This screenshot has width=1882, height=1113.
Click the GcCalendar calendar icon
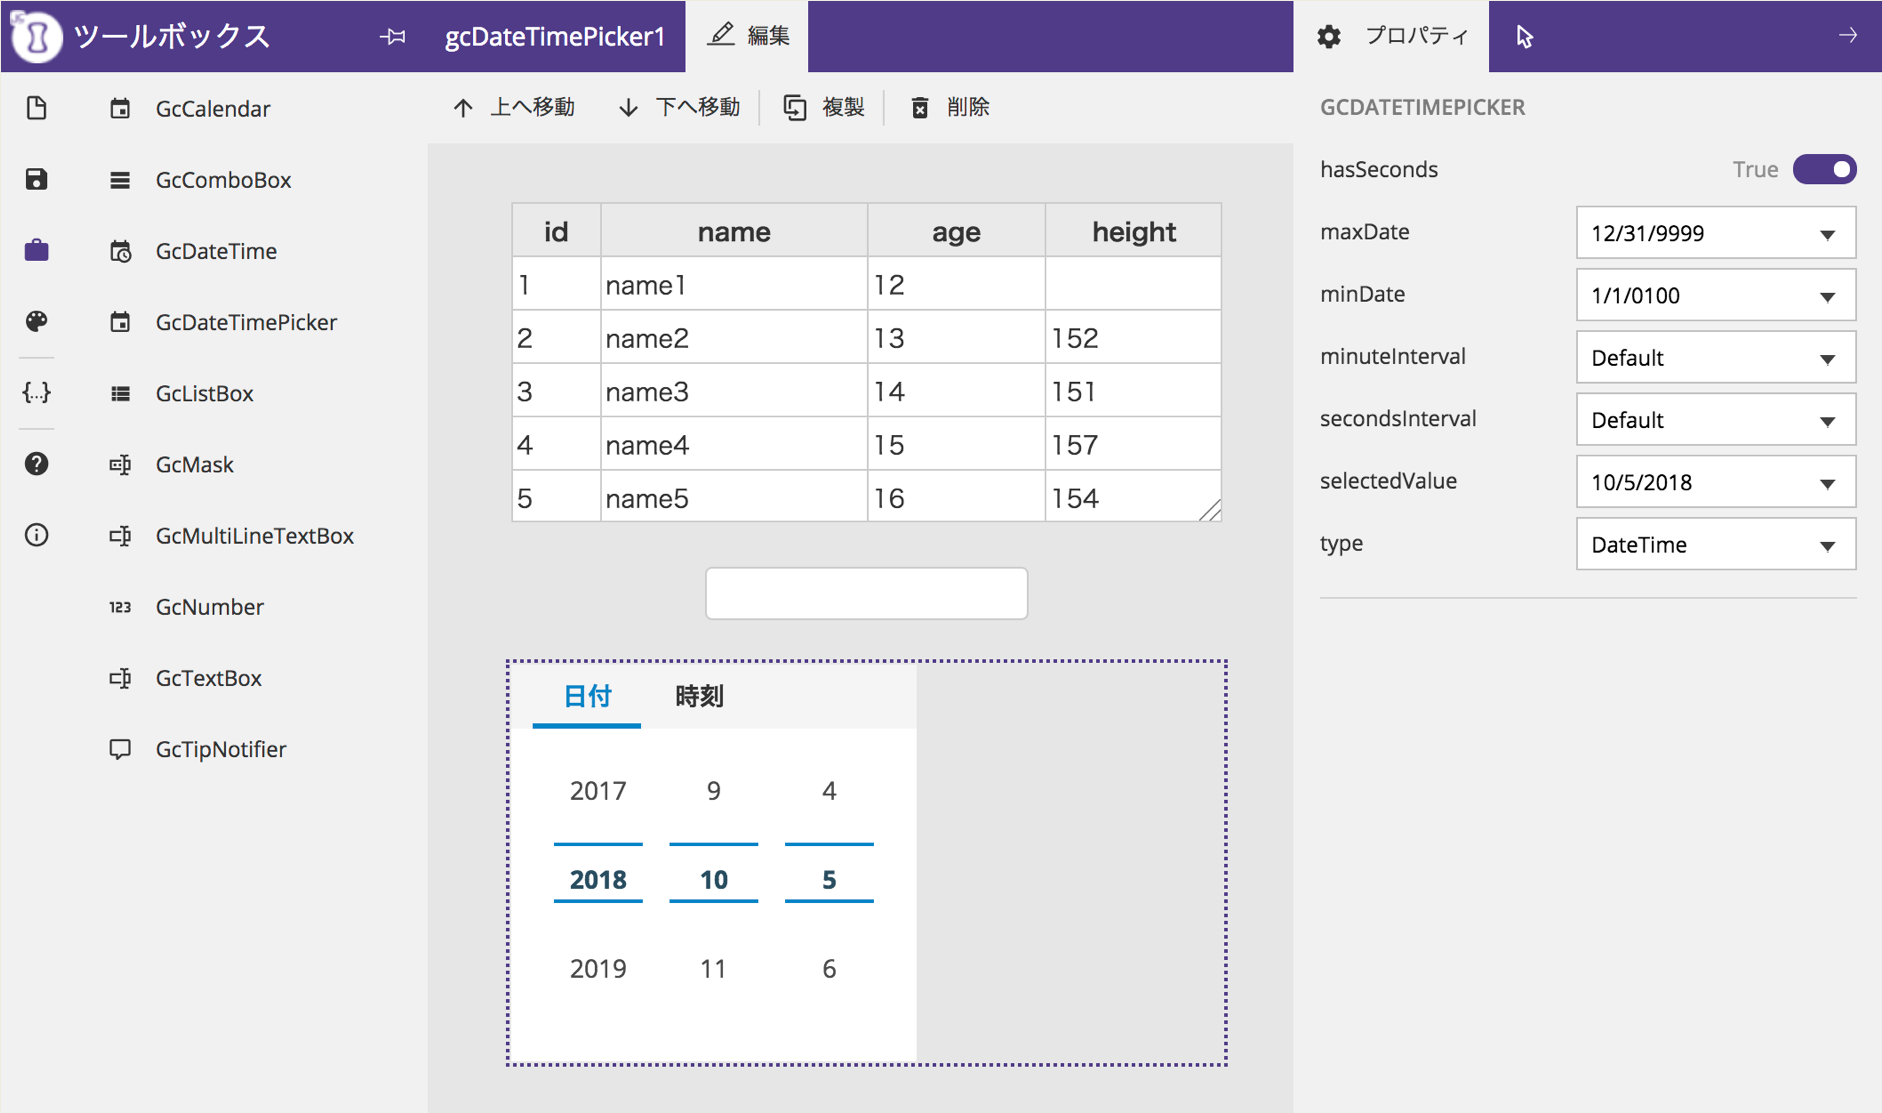(x=120, y=108)
